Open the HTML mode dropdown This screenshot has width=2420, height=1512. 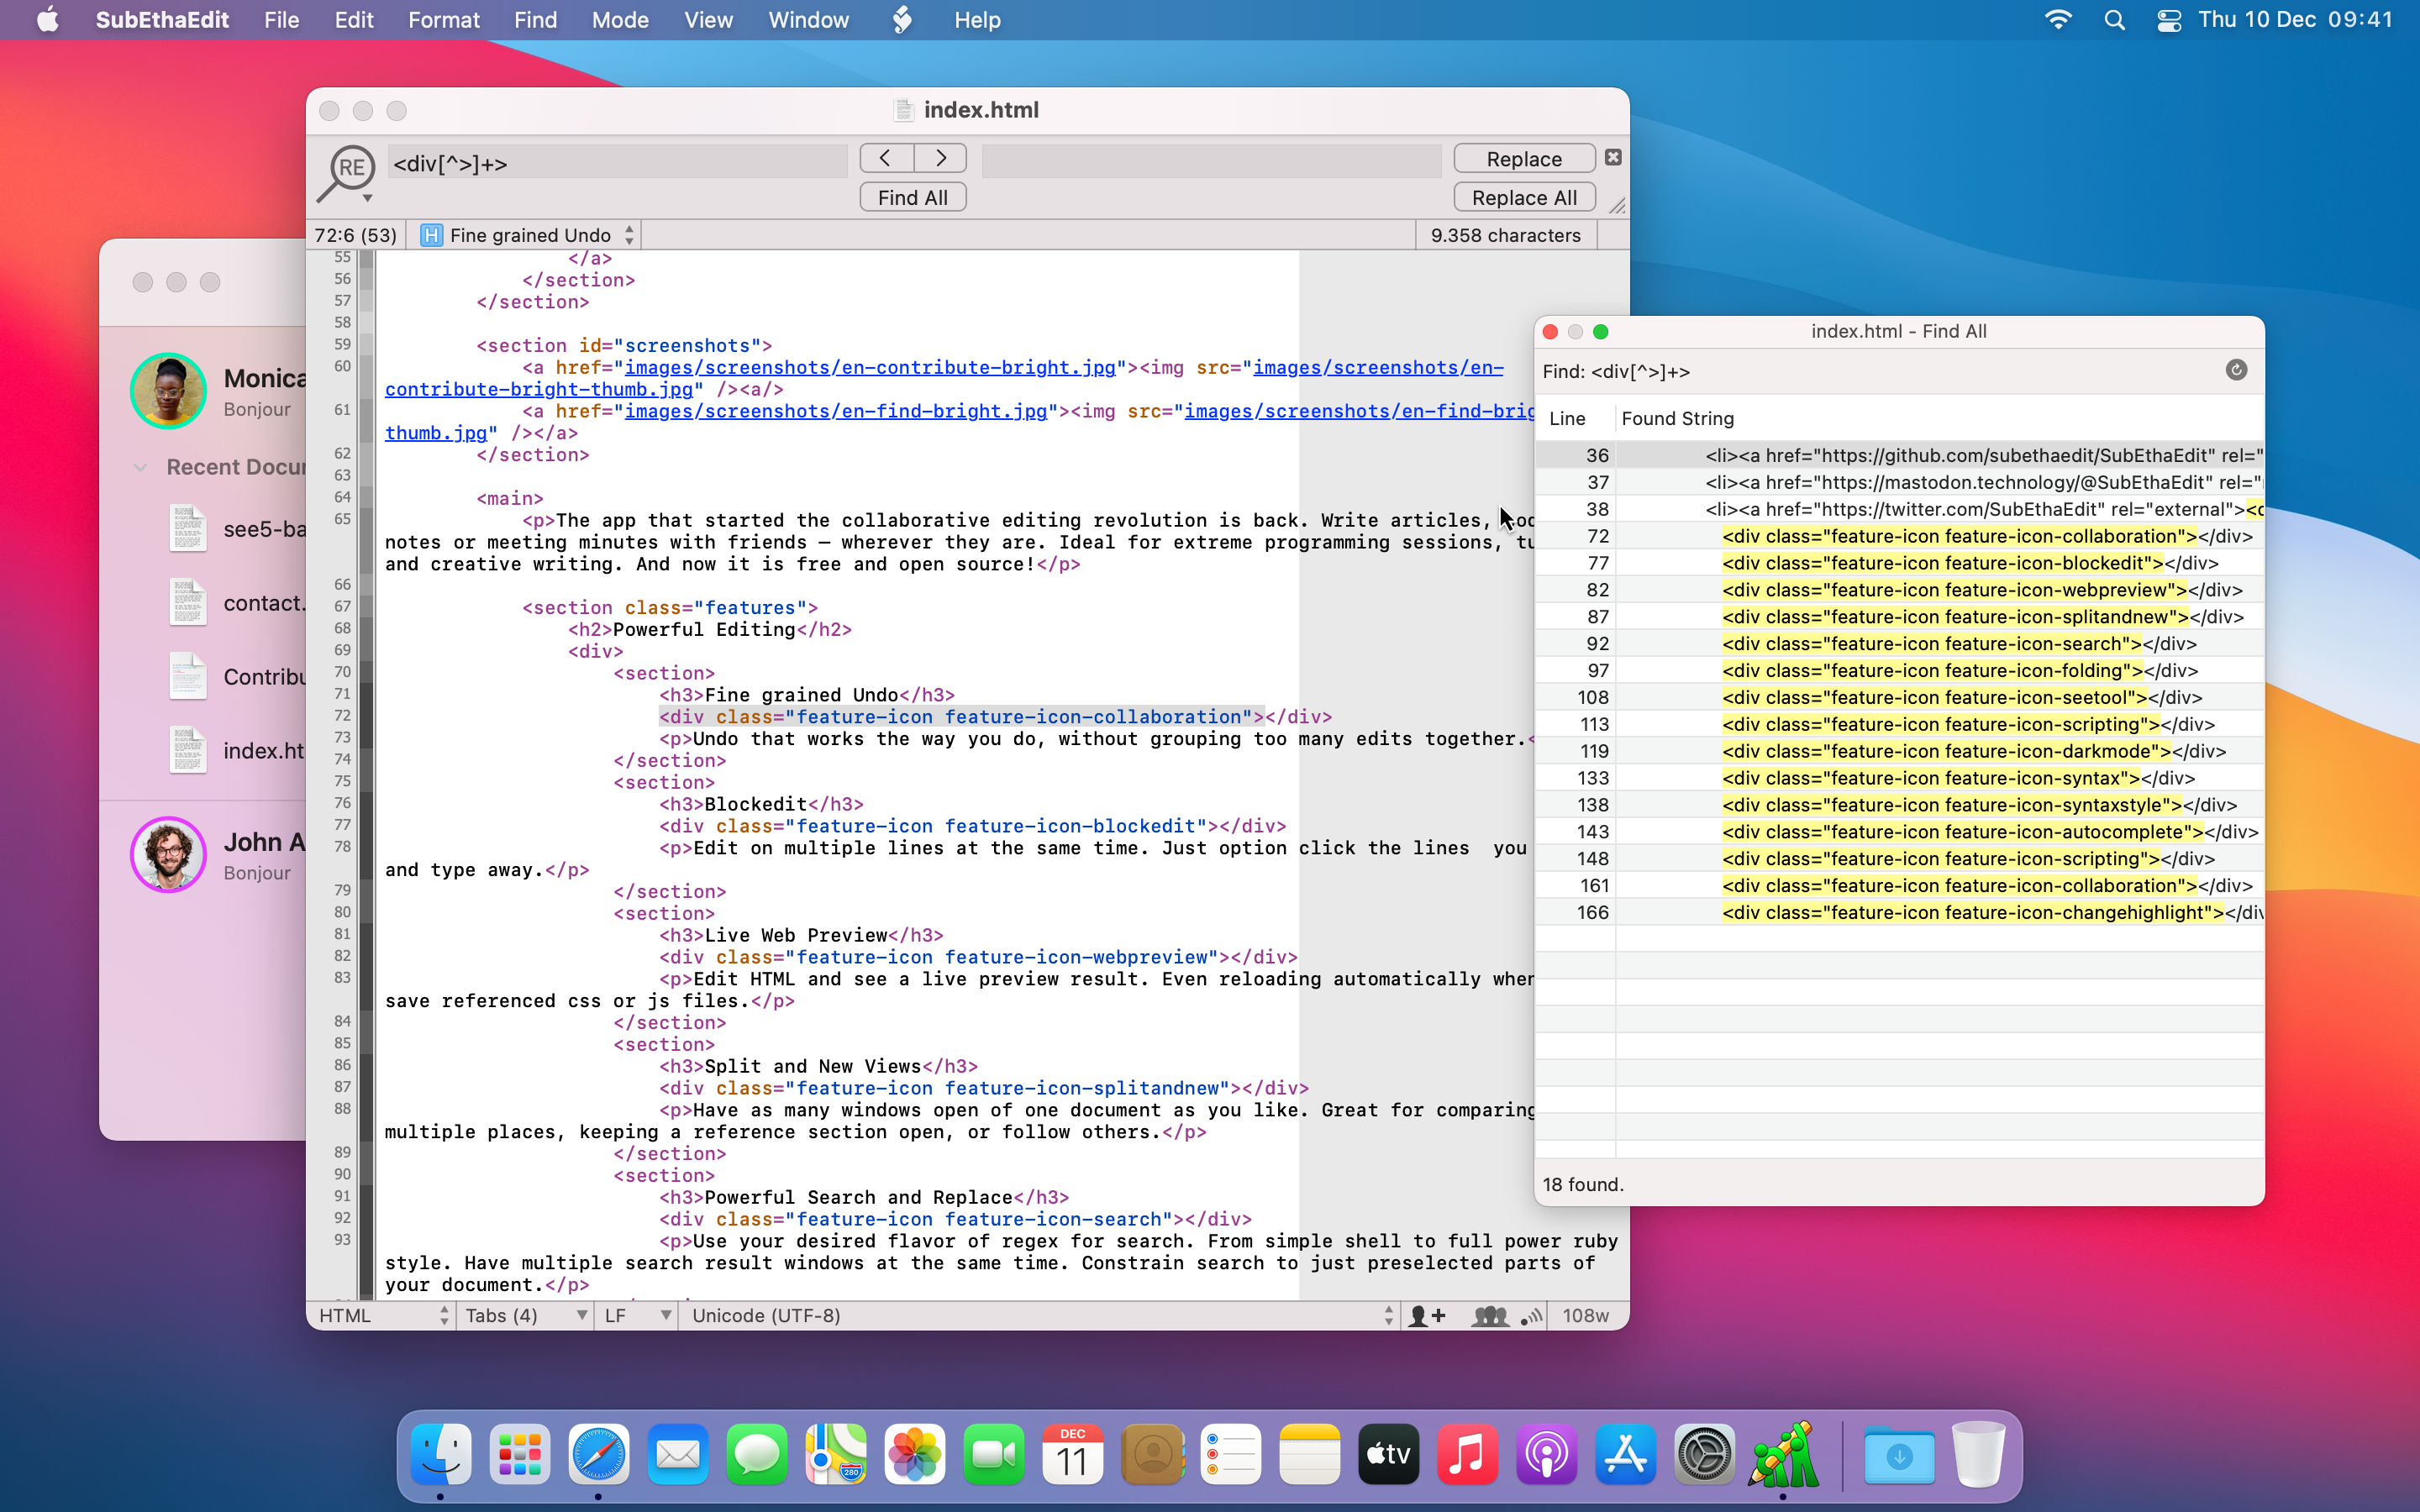tap(382, 1316)
